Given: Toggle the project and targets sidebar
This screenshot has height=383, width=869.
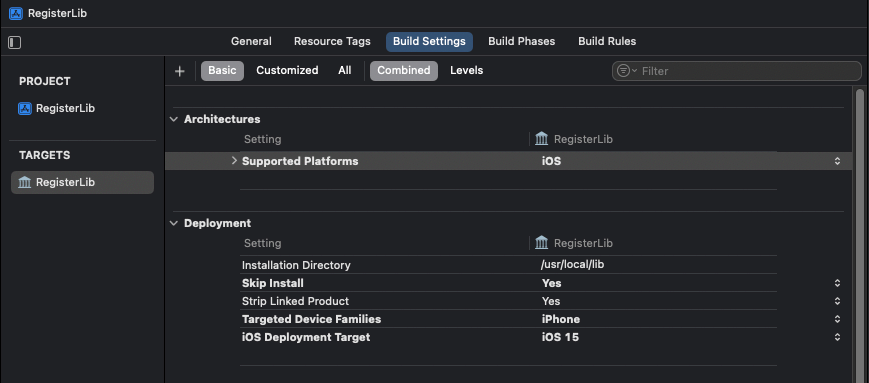Looking at the screenshot, I should [14, 42].
